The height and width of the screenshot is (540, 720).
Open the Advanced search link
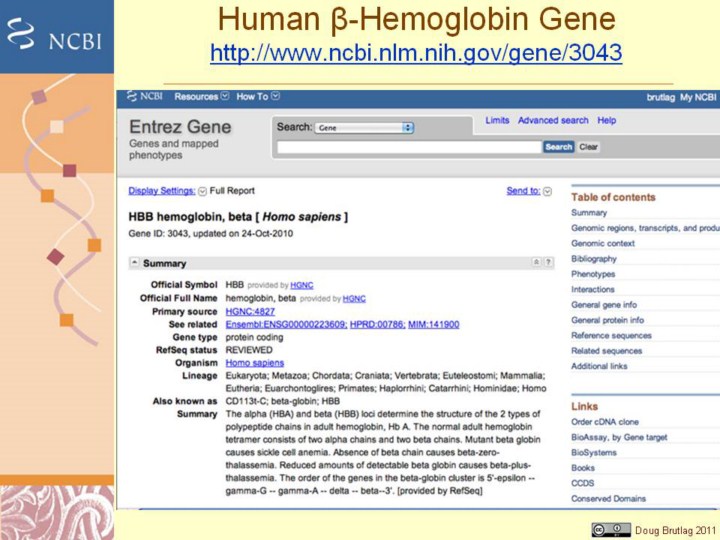(552, 121)
